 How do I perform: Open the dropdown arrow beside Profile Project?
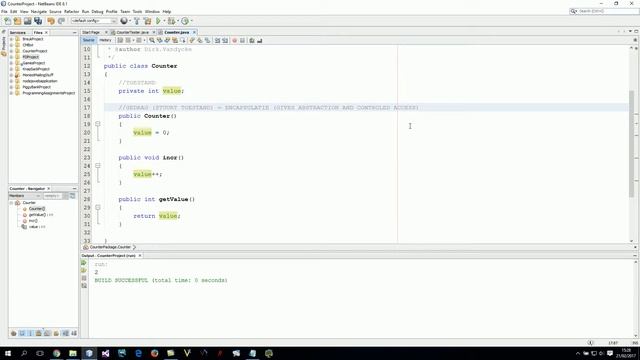(x=192, y=21)
